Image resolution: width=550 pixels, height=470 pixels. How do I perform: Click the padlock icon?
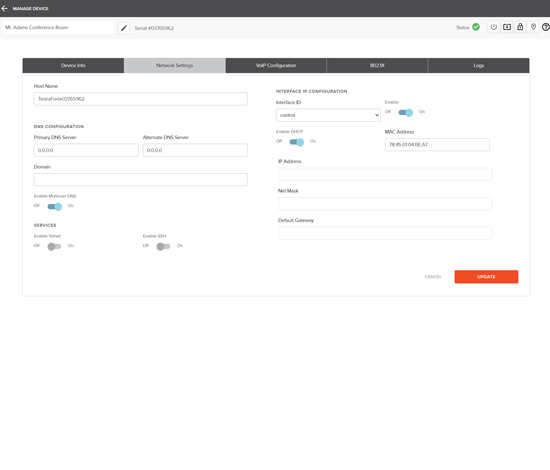(x=520, y=27)
